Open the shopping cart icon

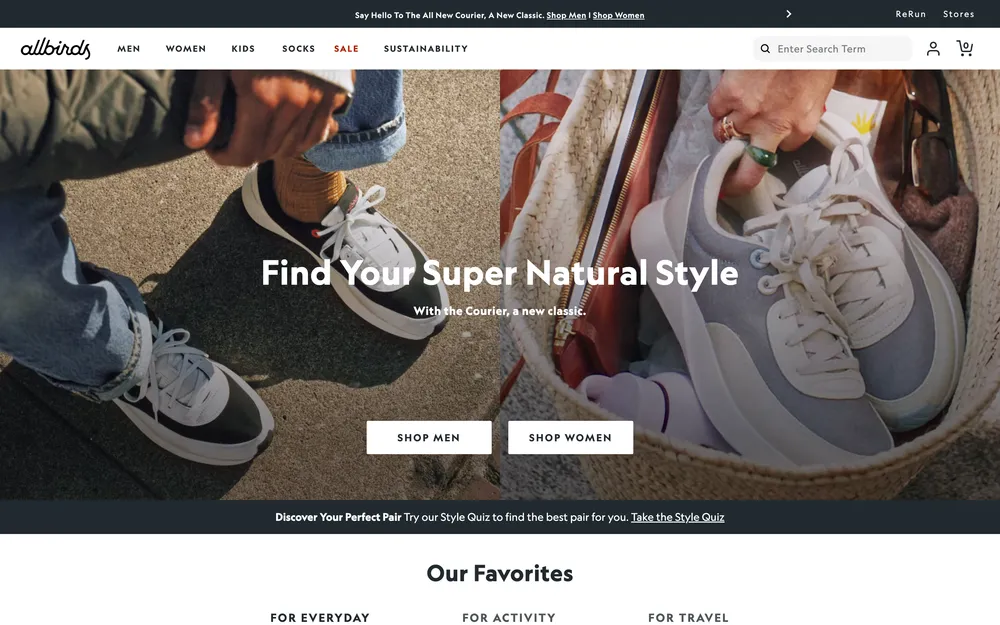coord(964,48)
